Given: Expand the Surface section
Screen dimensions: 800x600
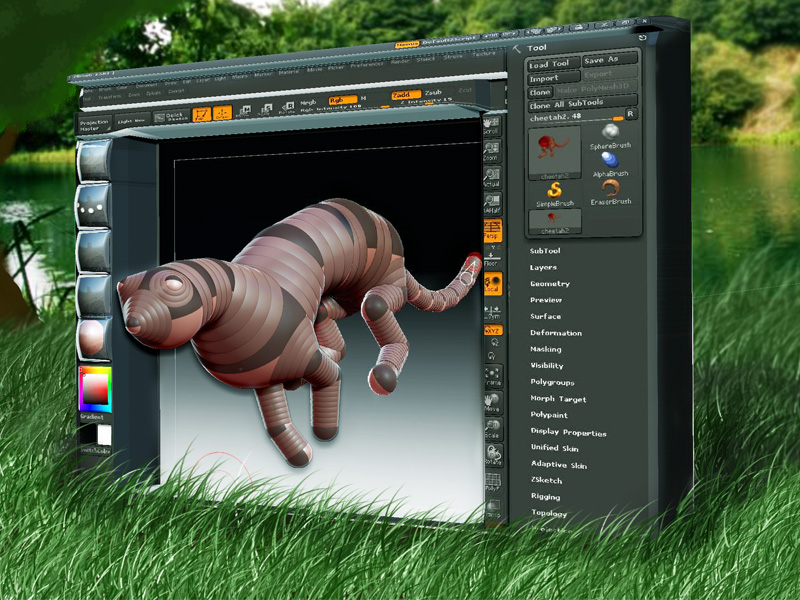Looking at the screenshot, I should pos(545,316).
